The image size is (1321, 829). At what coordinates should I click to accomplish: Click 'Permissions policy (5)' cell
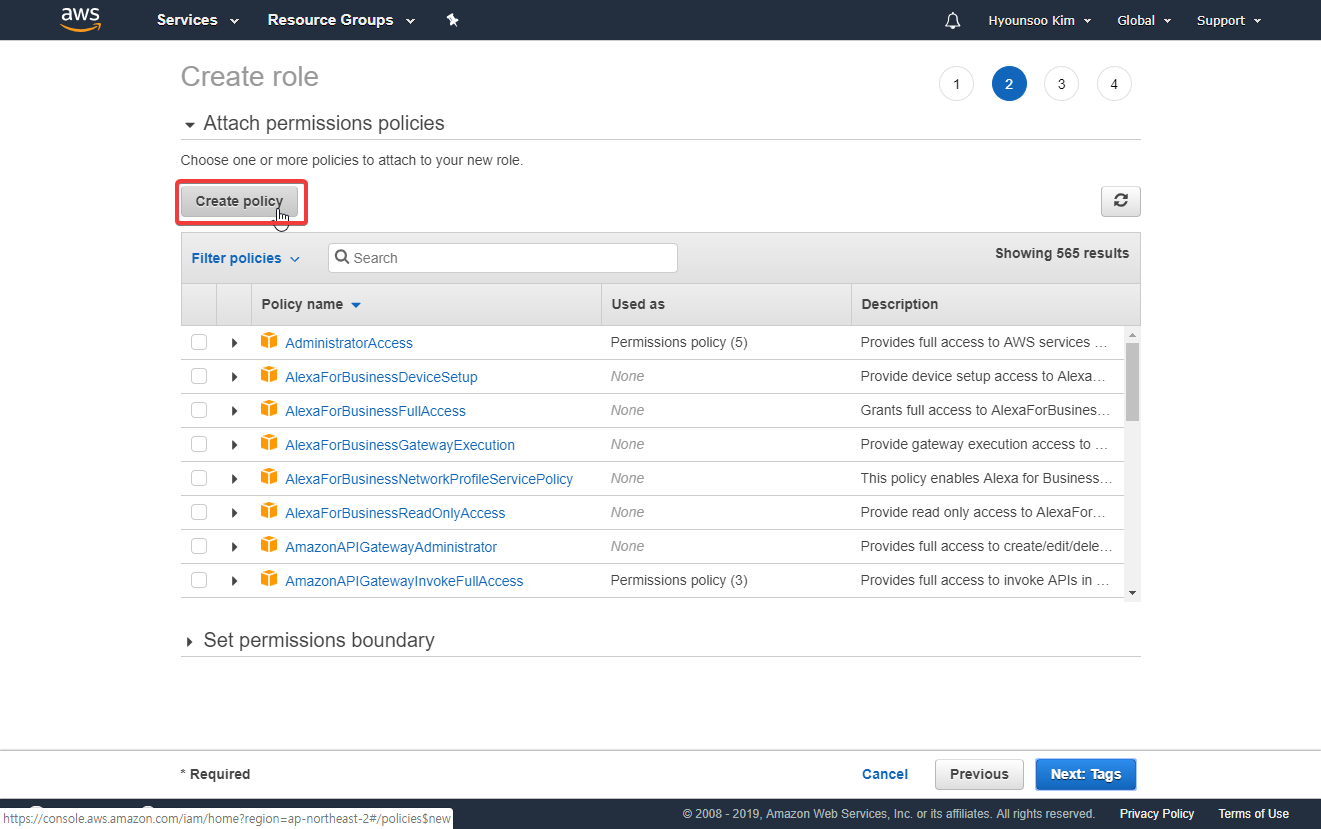(679, 342)
